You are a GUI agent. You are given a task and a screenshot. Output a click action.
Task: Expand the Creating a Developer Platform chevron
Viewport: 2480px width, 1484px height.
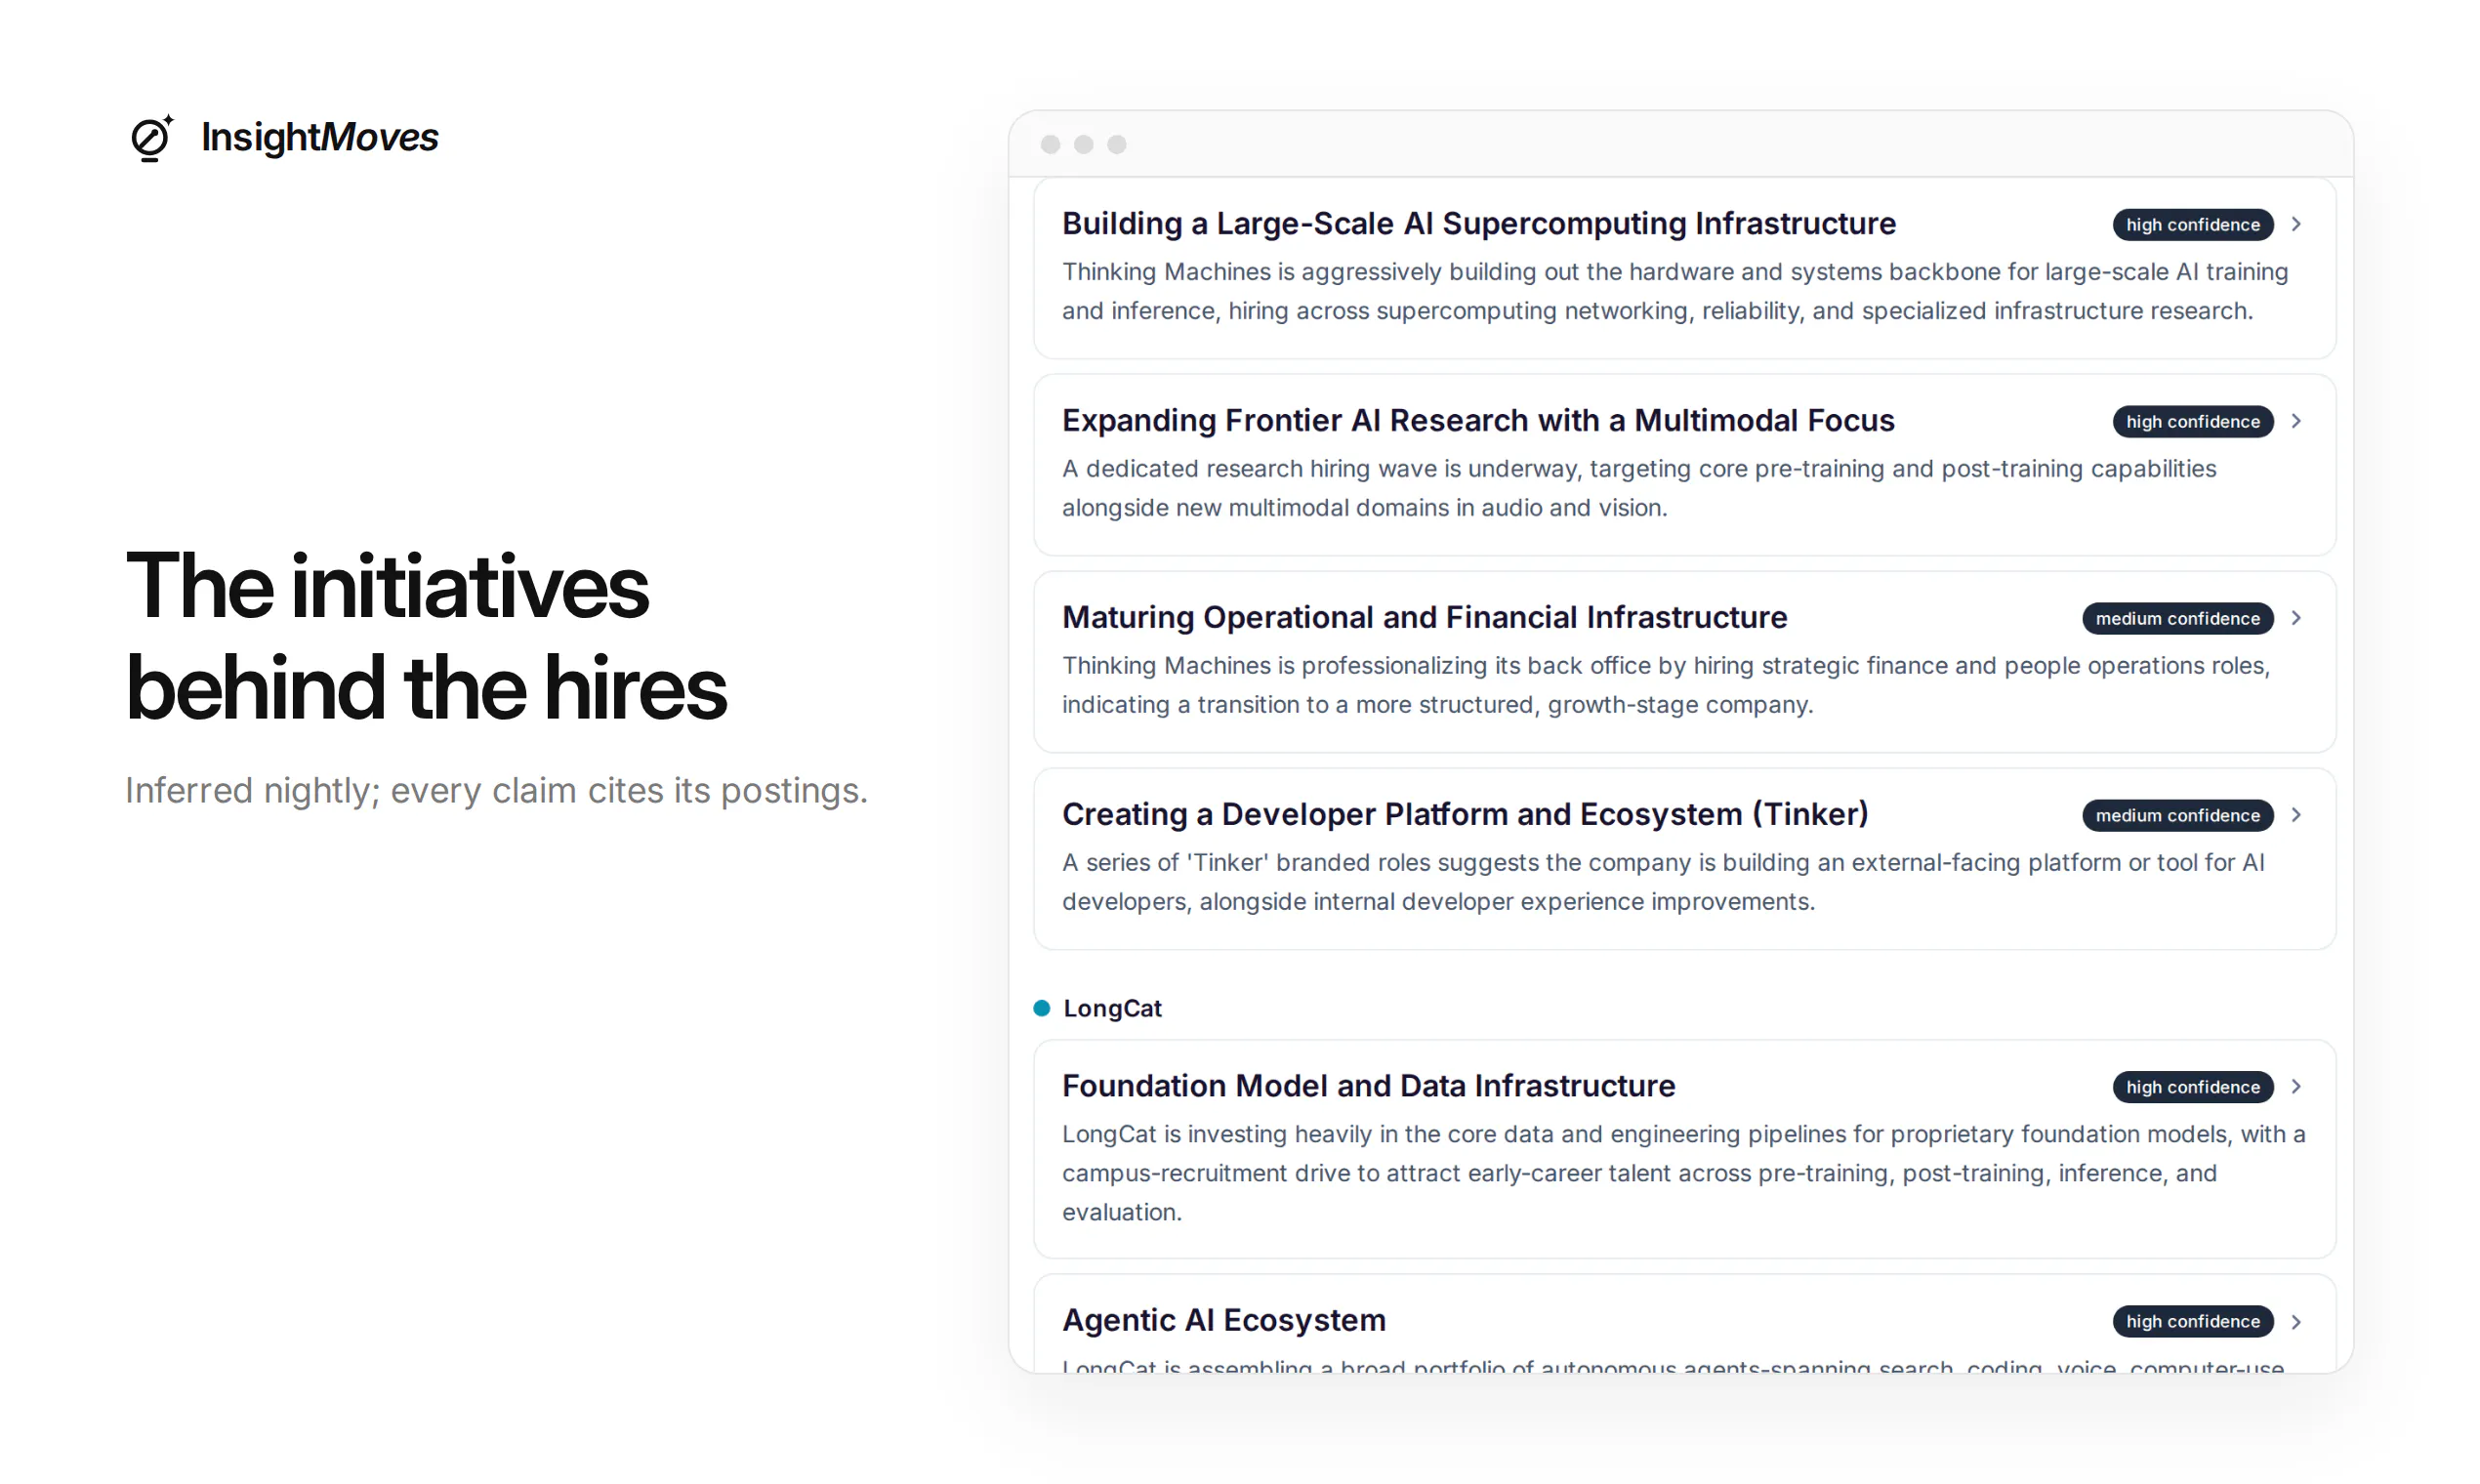coord(2296,815)
